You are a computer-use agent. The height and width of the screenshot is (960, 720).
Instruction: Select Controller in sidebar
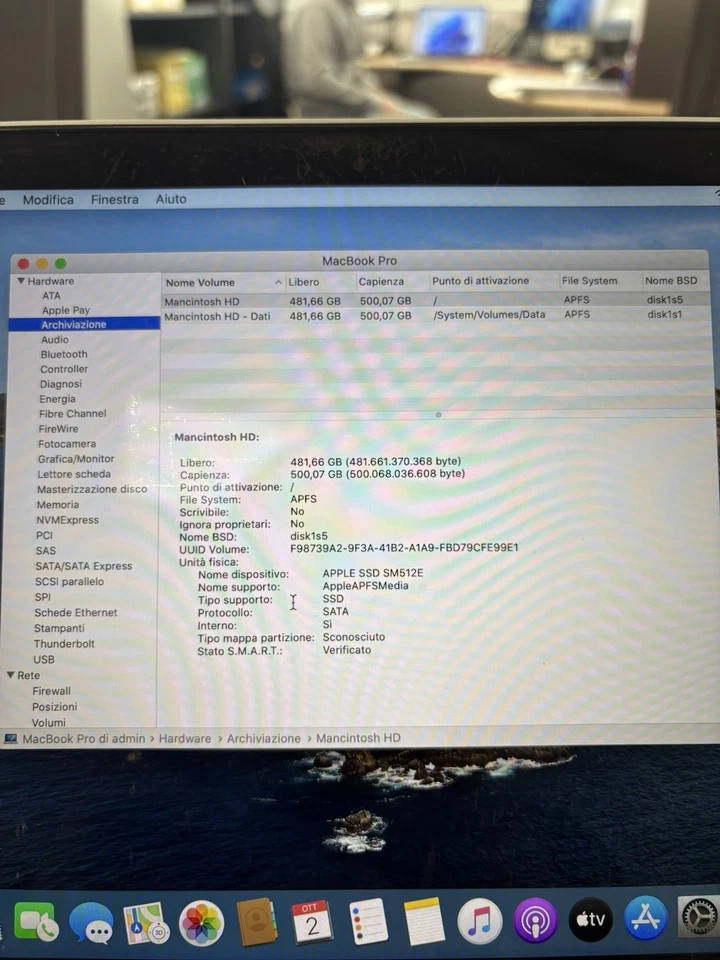tap(64, 369)
